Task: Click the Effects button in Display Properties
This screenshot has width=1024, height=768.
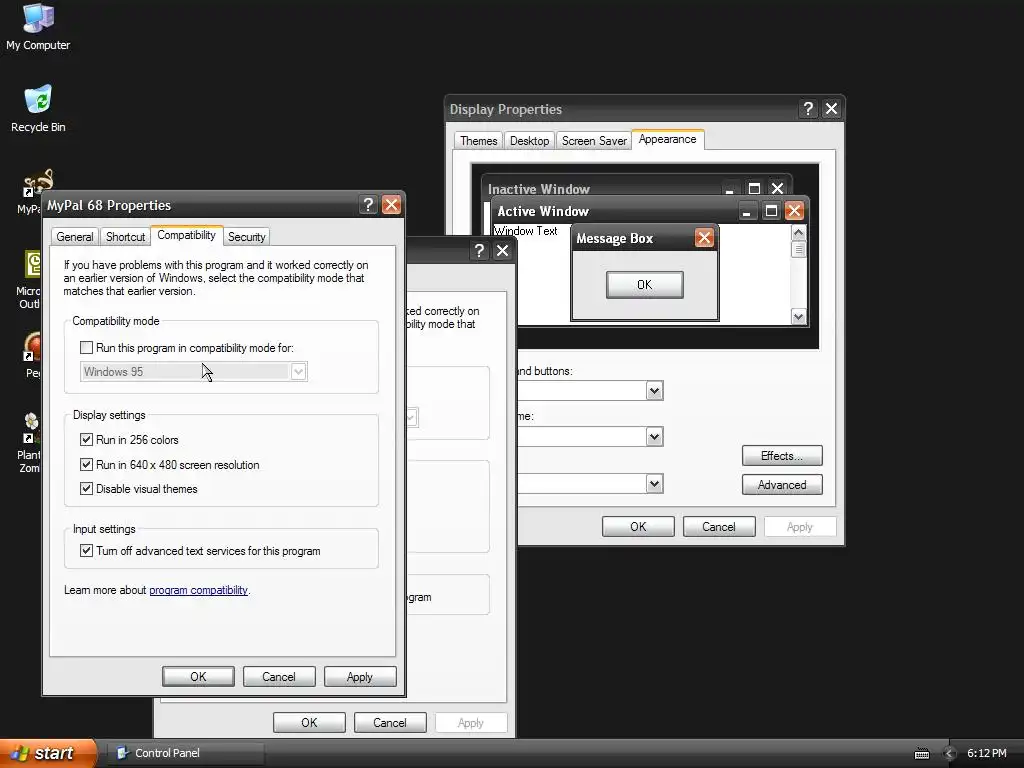Action: [782, 455]
